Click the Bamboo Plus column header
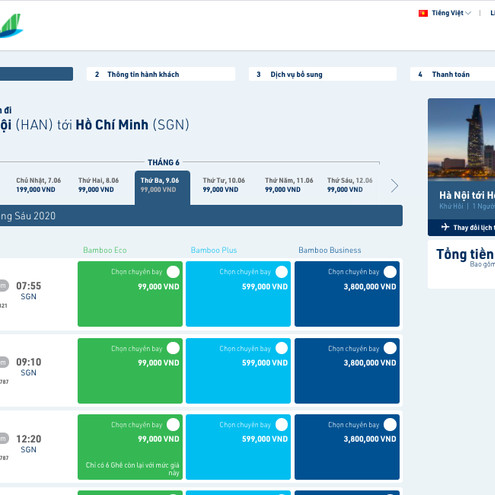Image resolution: width=495 pixels, height=495 pixels. (x=214, y=250)
